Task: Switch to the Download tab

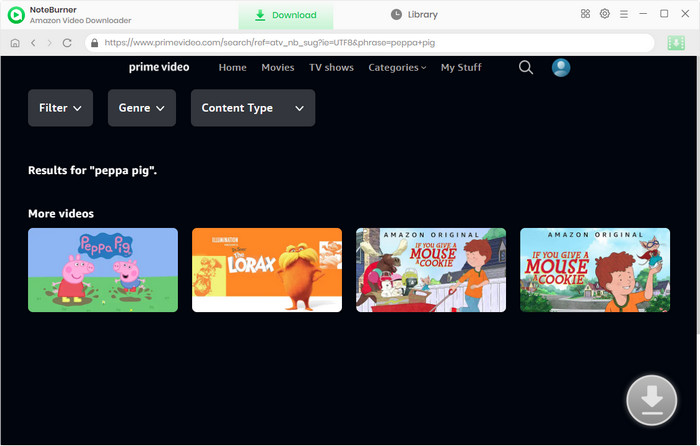Action: pyautogui.click(x=286, y=15)
